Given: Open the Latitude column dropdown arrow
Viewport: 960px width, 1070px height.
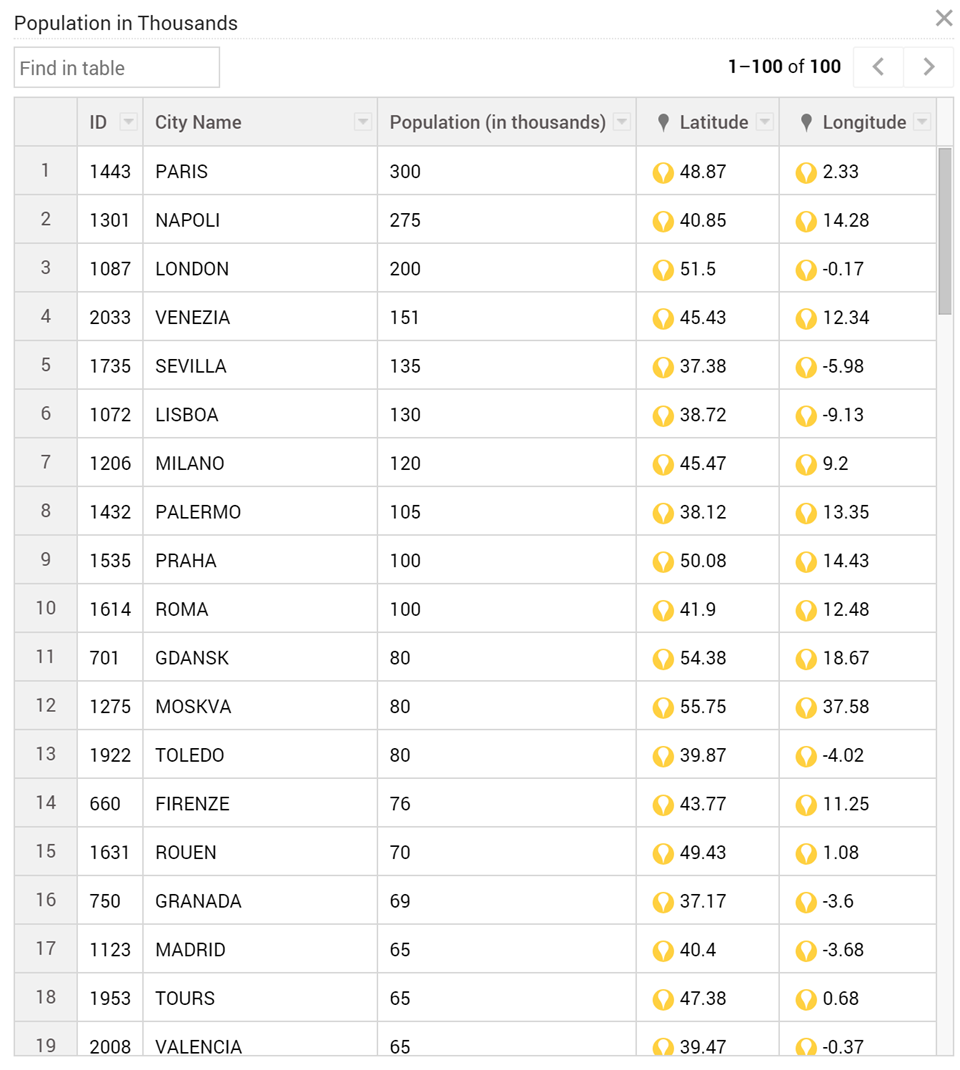Looking at the screenshot, I should (765, 122).
